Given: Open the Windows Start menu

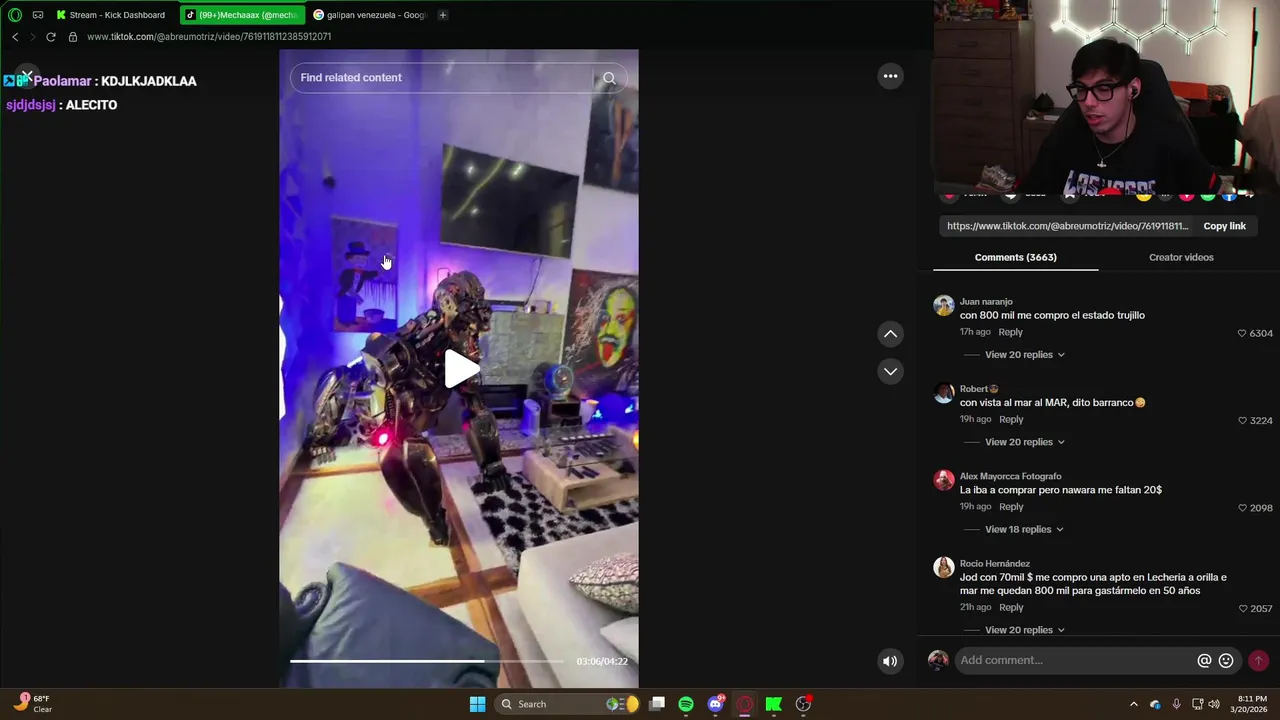Looking at the screenshot, I should tap(477, 705).
